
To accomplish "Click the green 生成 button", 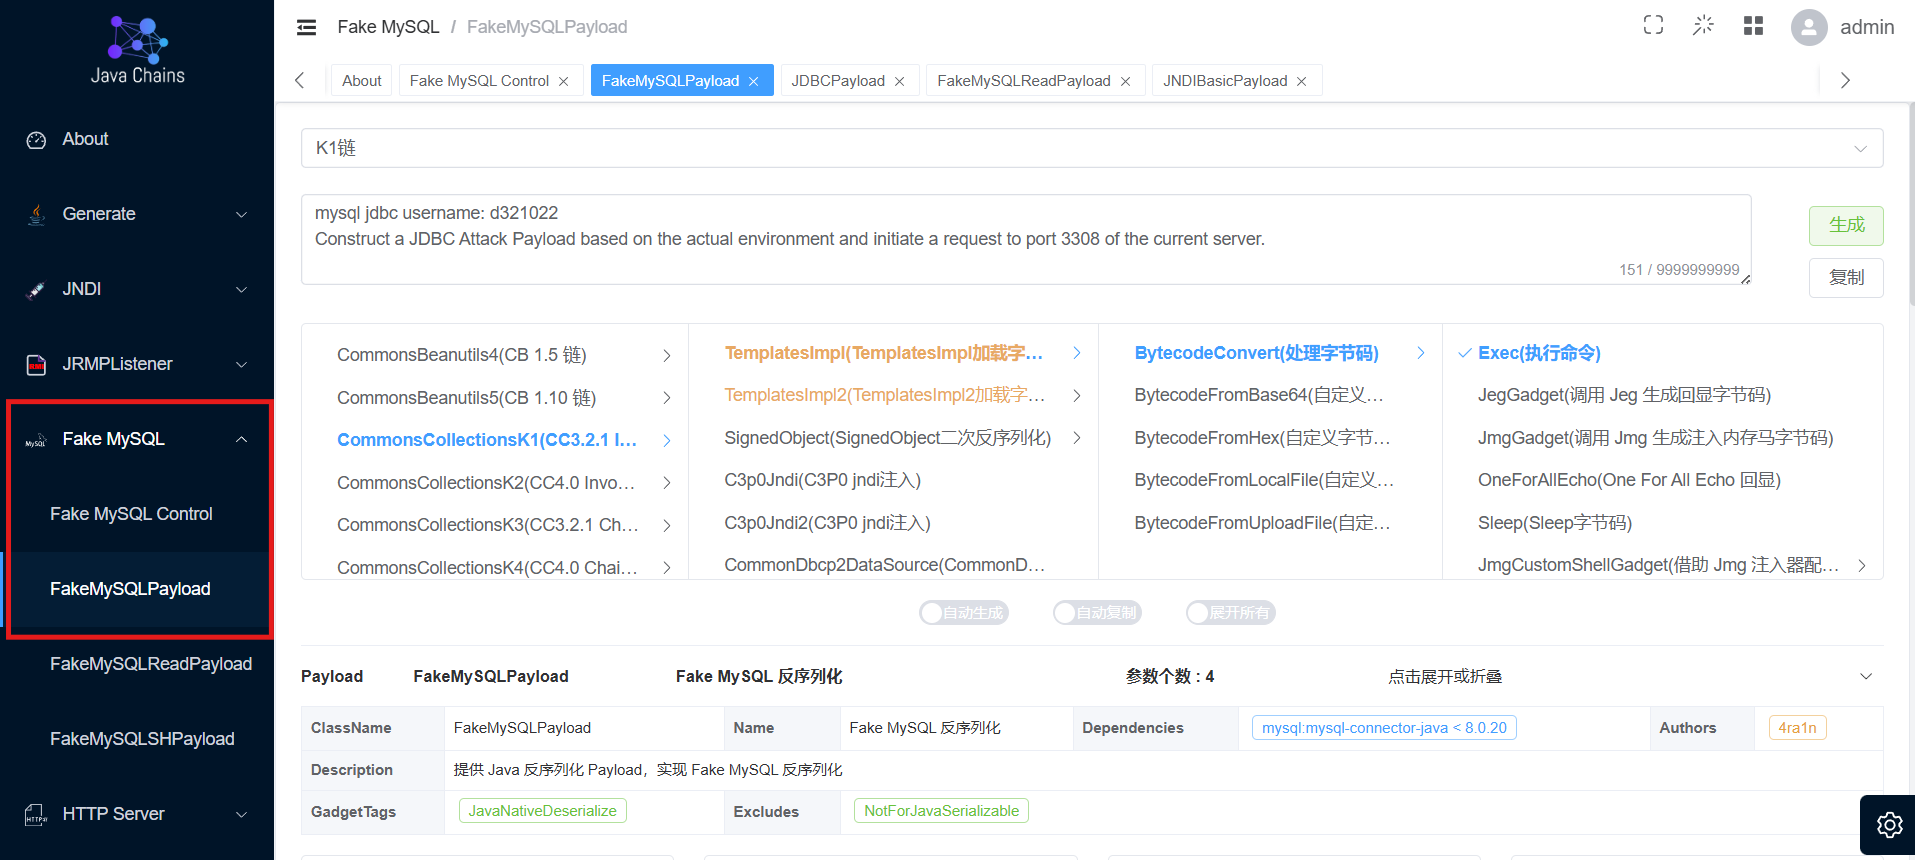I will click(1846, 225).
